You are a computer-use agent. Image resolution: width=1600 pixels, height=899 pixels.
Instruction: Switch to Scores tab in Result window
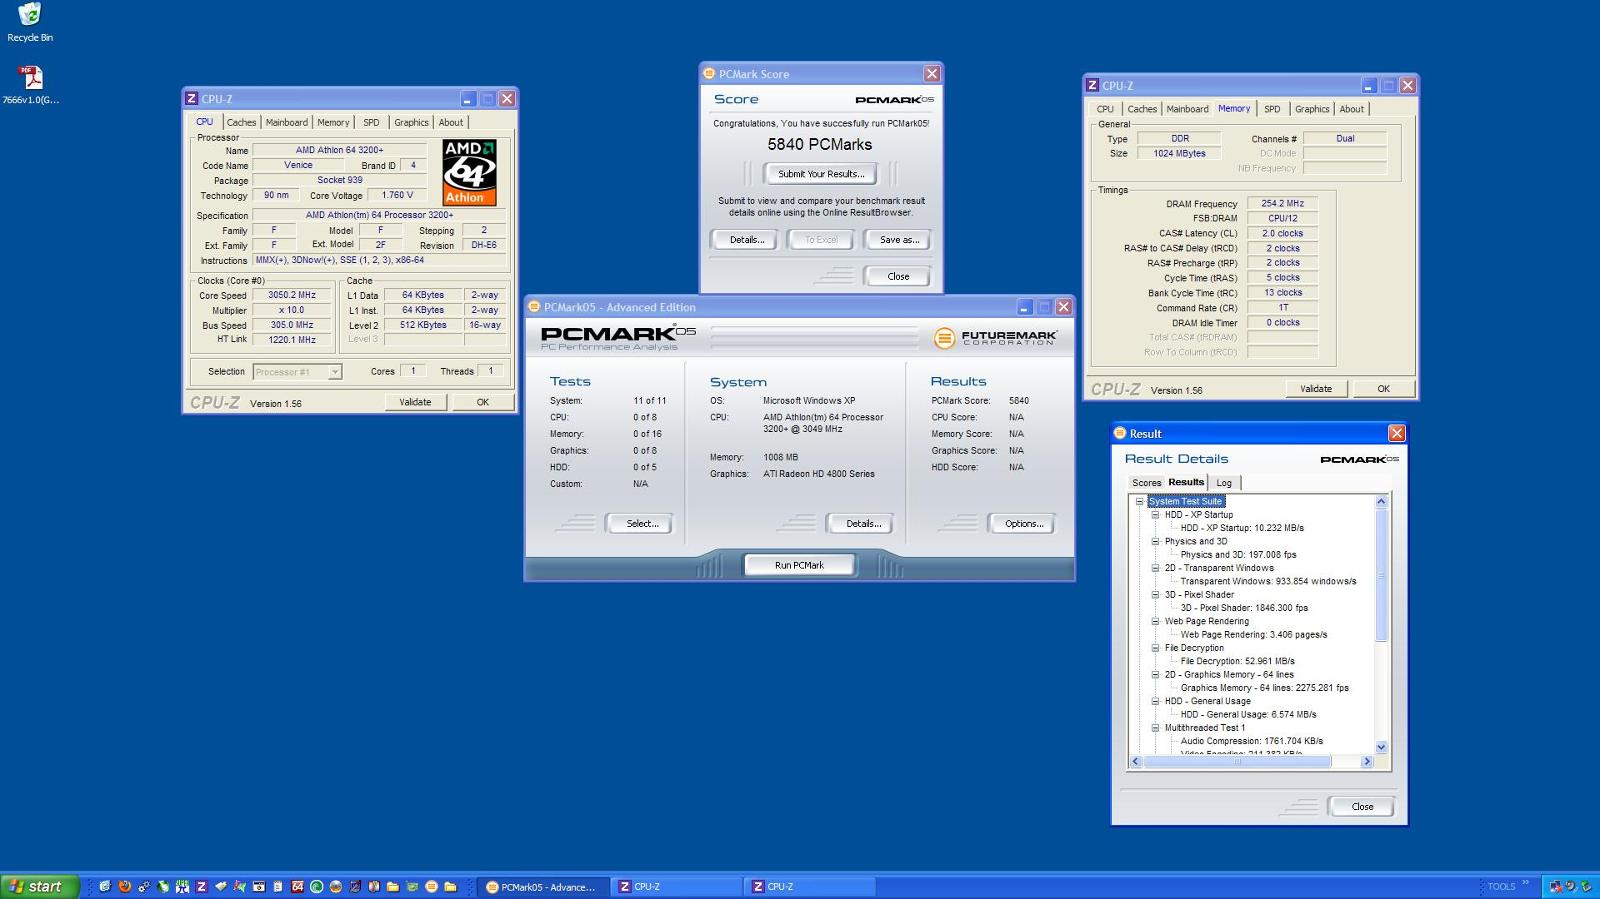(1146, 483)
